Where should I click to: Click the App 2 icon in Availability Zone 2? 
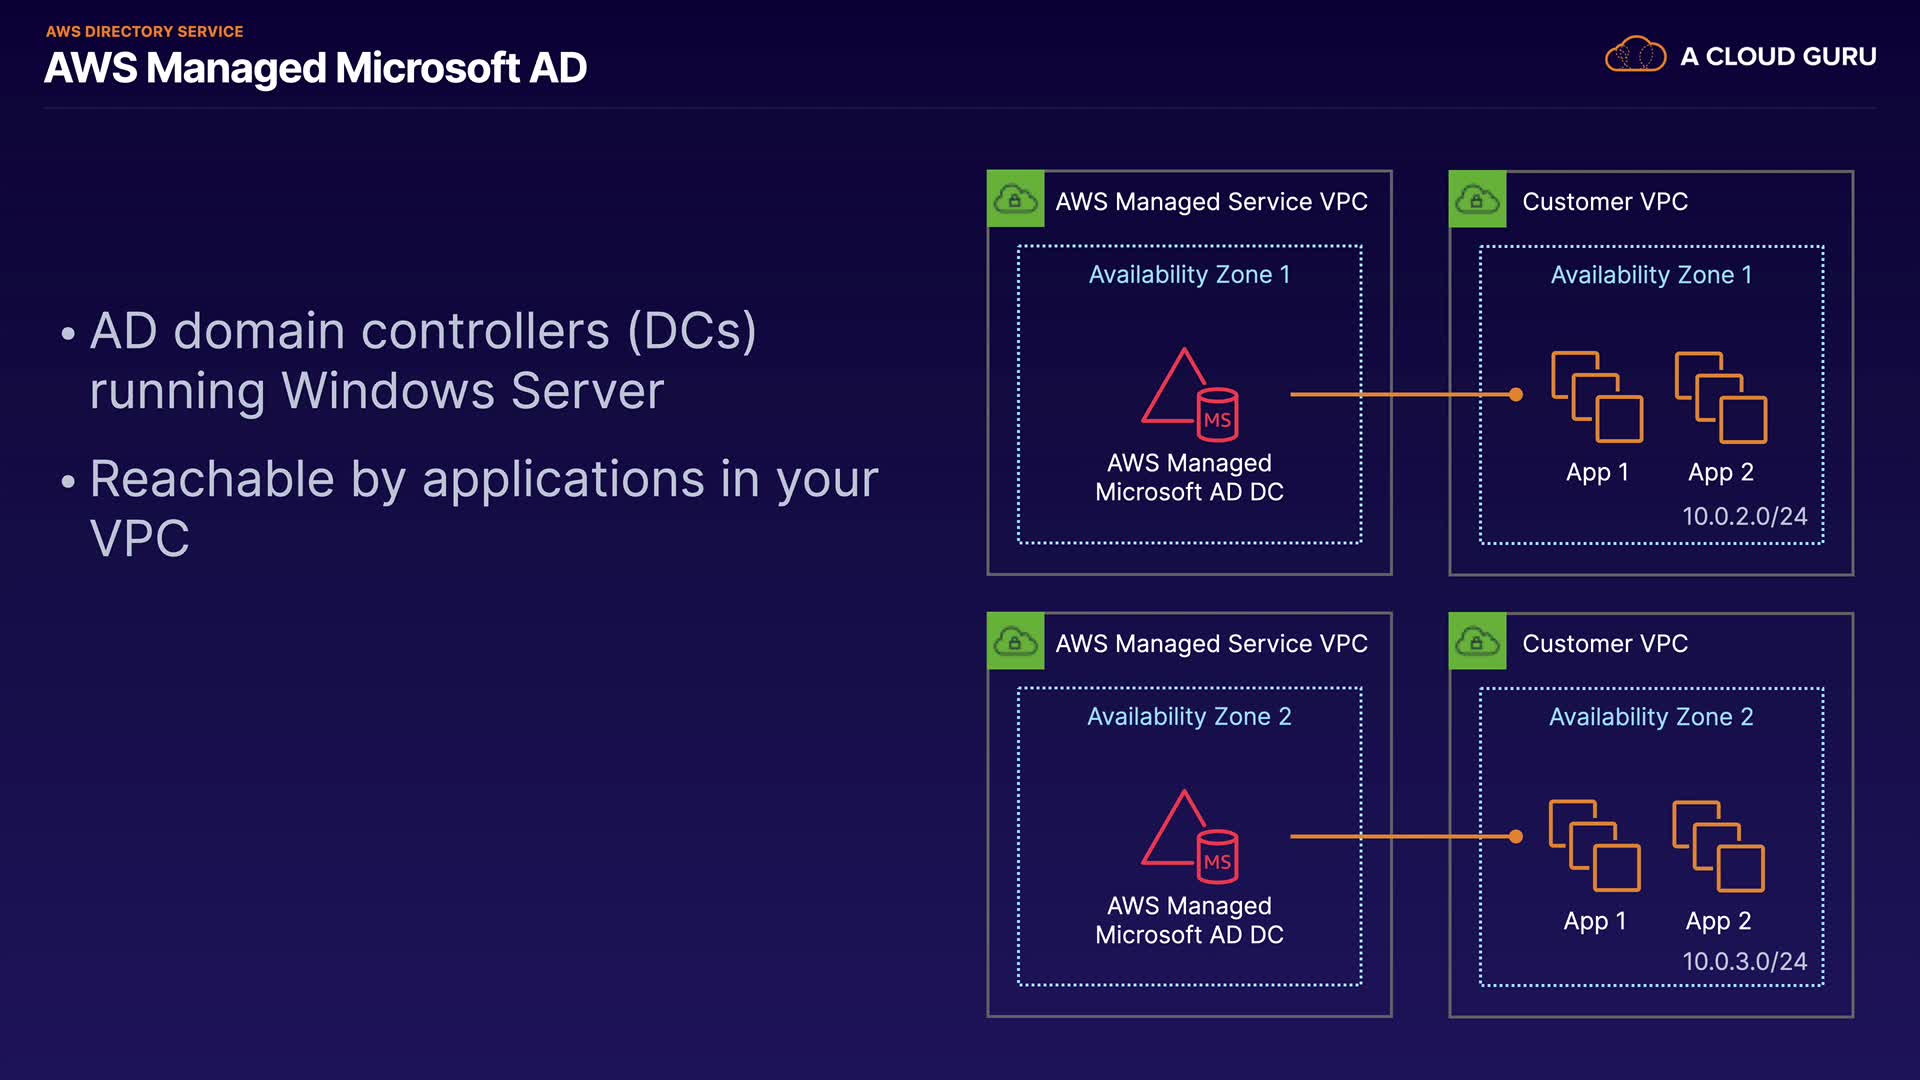pyautogui.click(x=1719, y=846)
